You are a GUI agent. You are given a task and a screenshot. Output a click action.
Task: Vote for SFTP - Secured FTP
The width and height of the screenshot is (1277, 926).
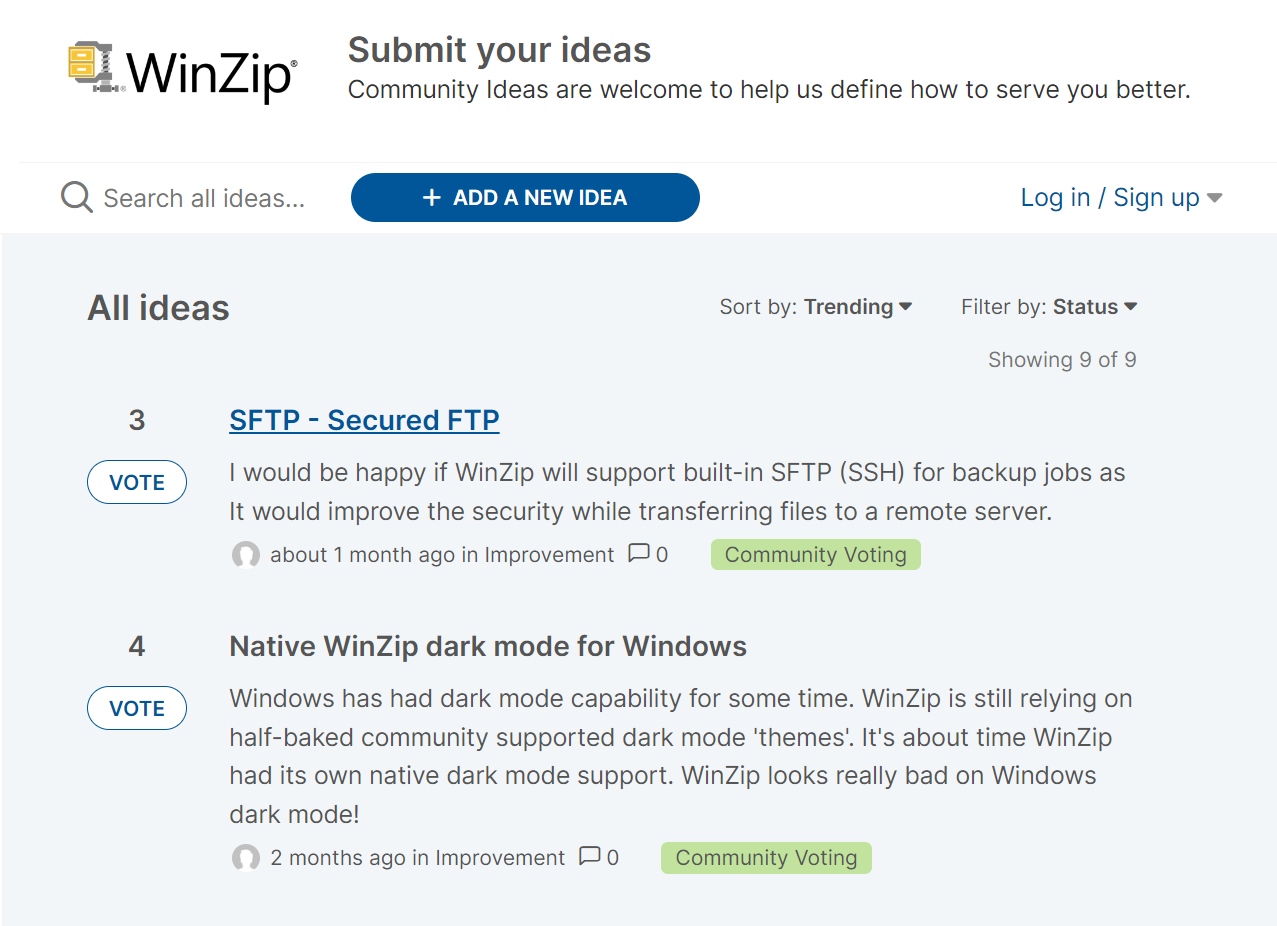point(136,481)
